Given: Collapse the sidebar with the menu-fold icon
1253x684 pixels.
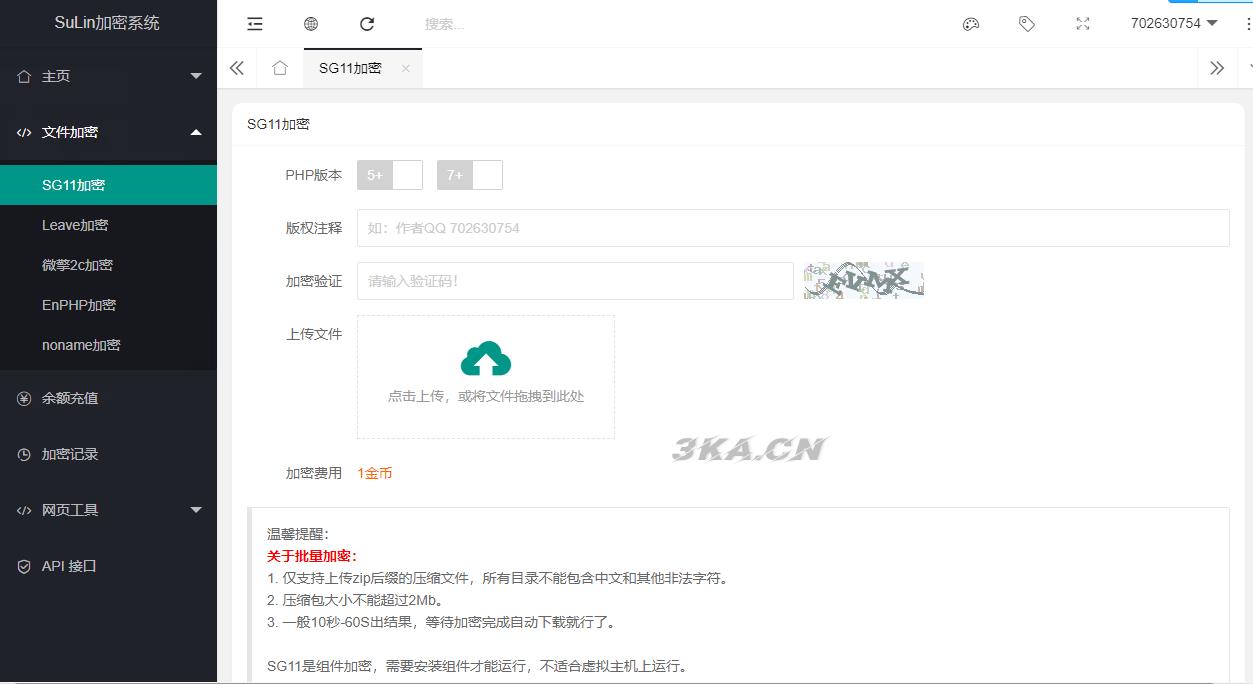Looking at the screenshot, I should pos(255,24).
